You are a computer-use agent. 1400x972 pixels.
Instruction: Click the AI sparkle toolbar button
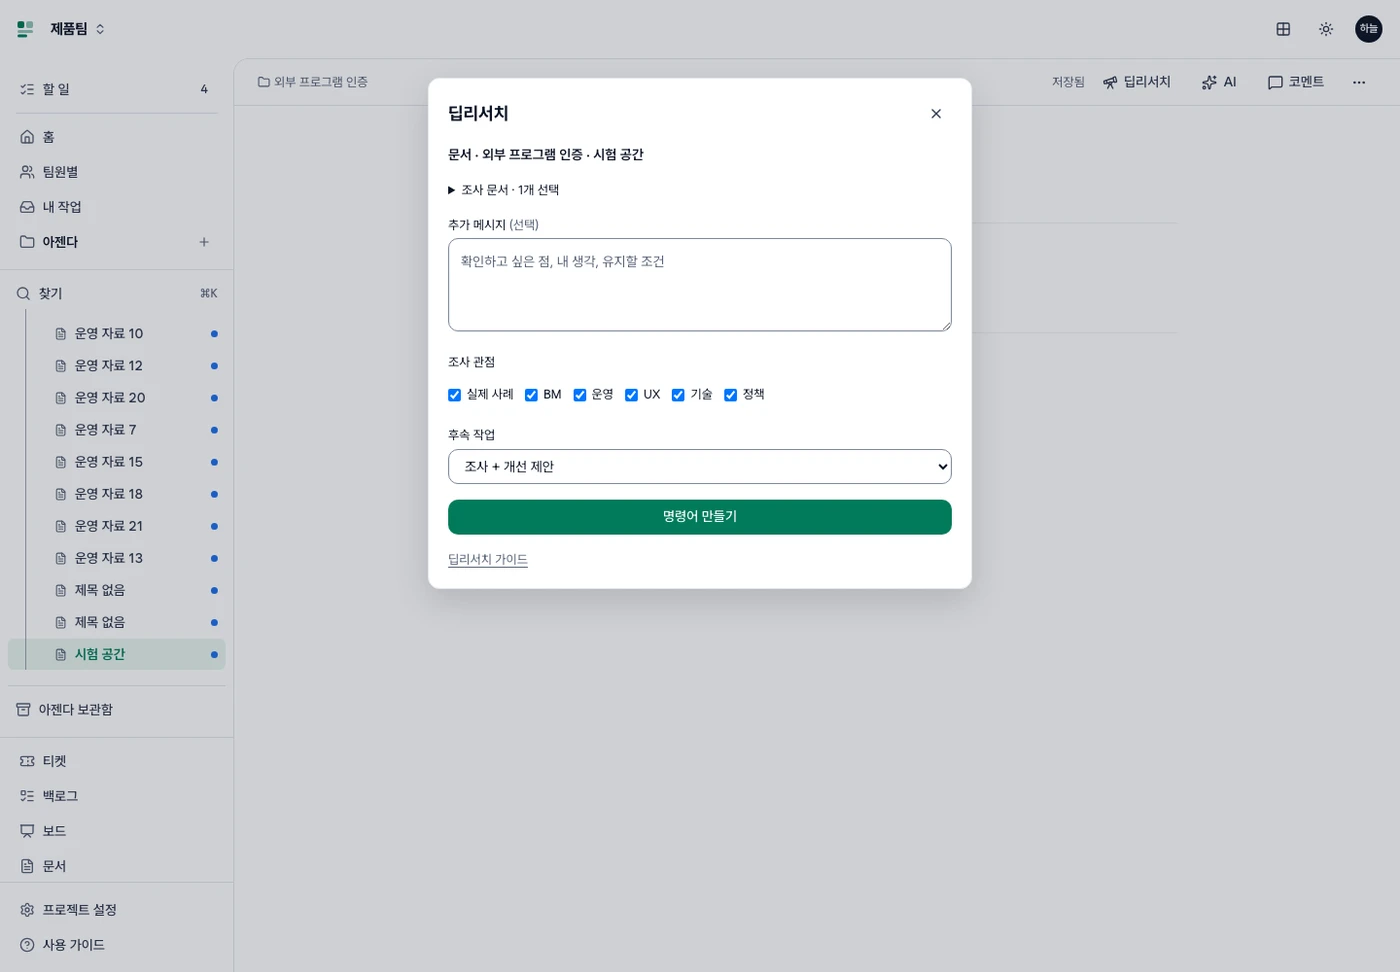point(1219,82)
